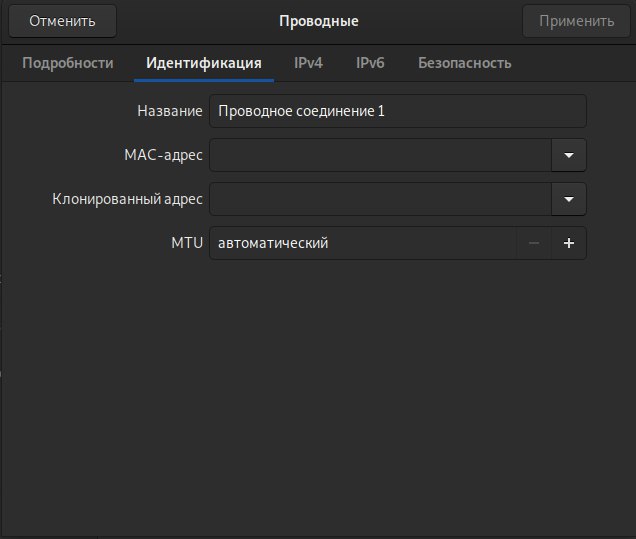Image resolution: width=636 pixels, height=539 pixels.
Task: Focus the Название text field
Action: tap(398, 111)
